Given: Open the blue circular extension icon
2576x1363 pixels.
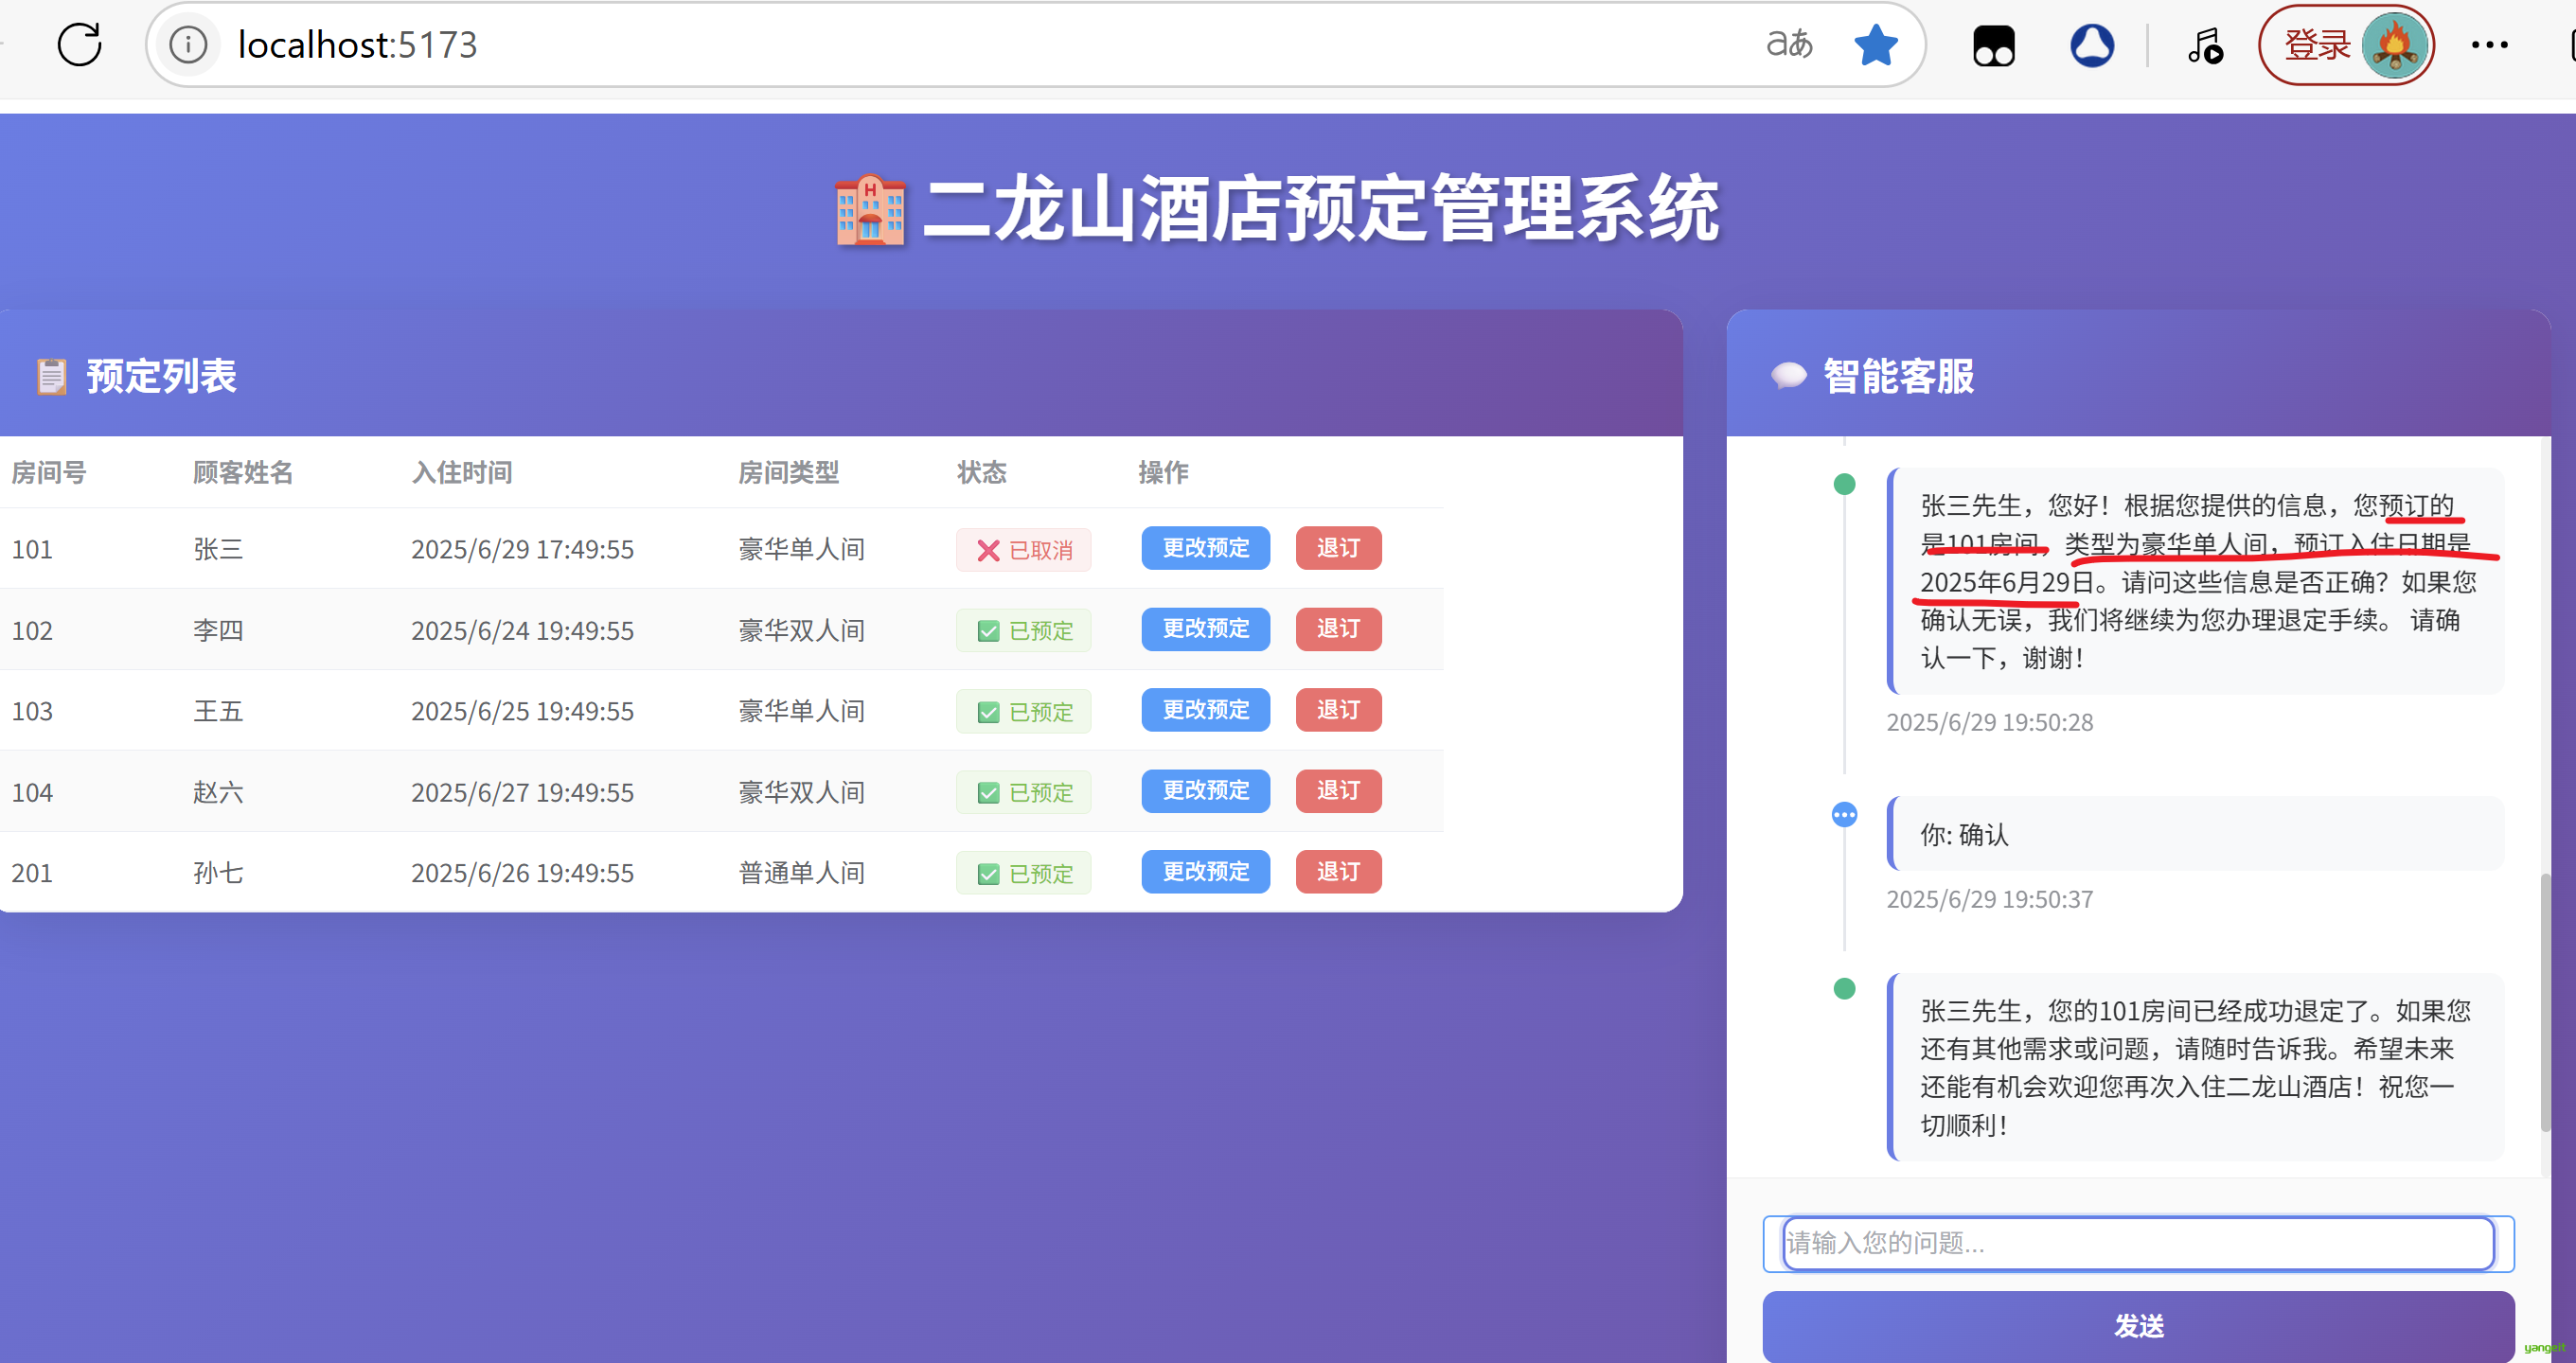Looking at the screenshot, I should click(x=2092, y=46).
